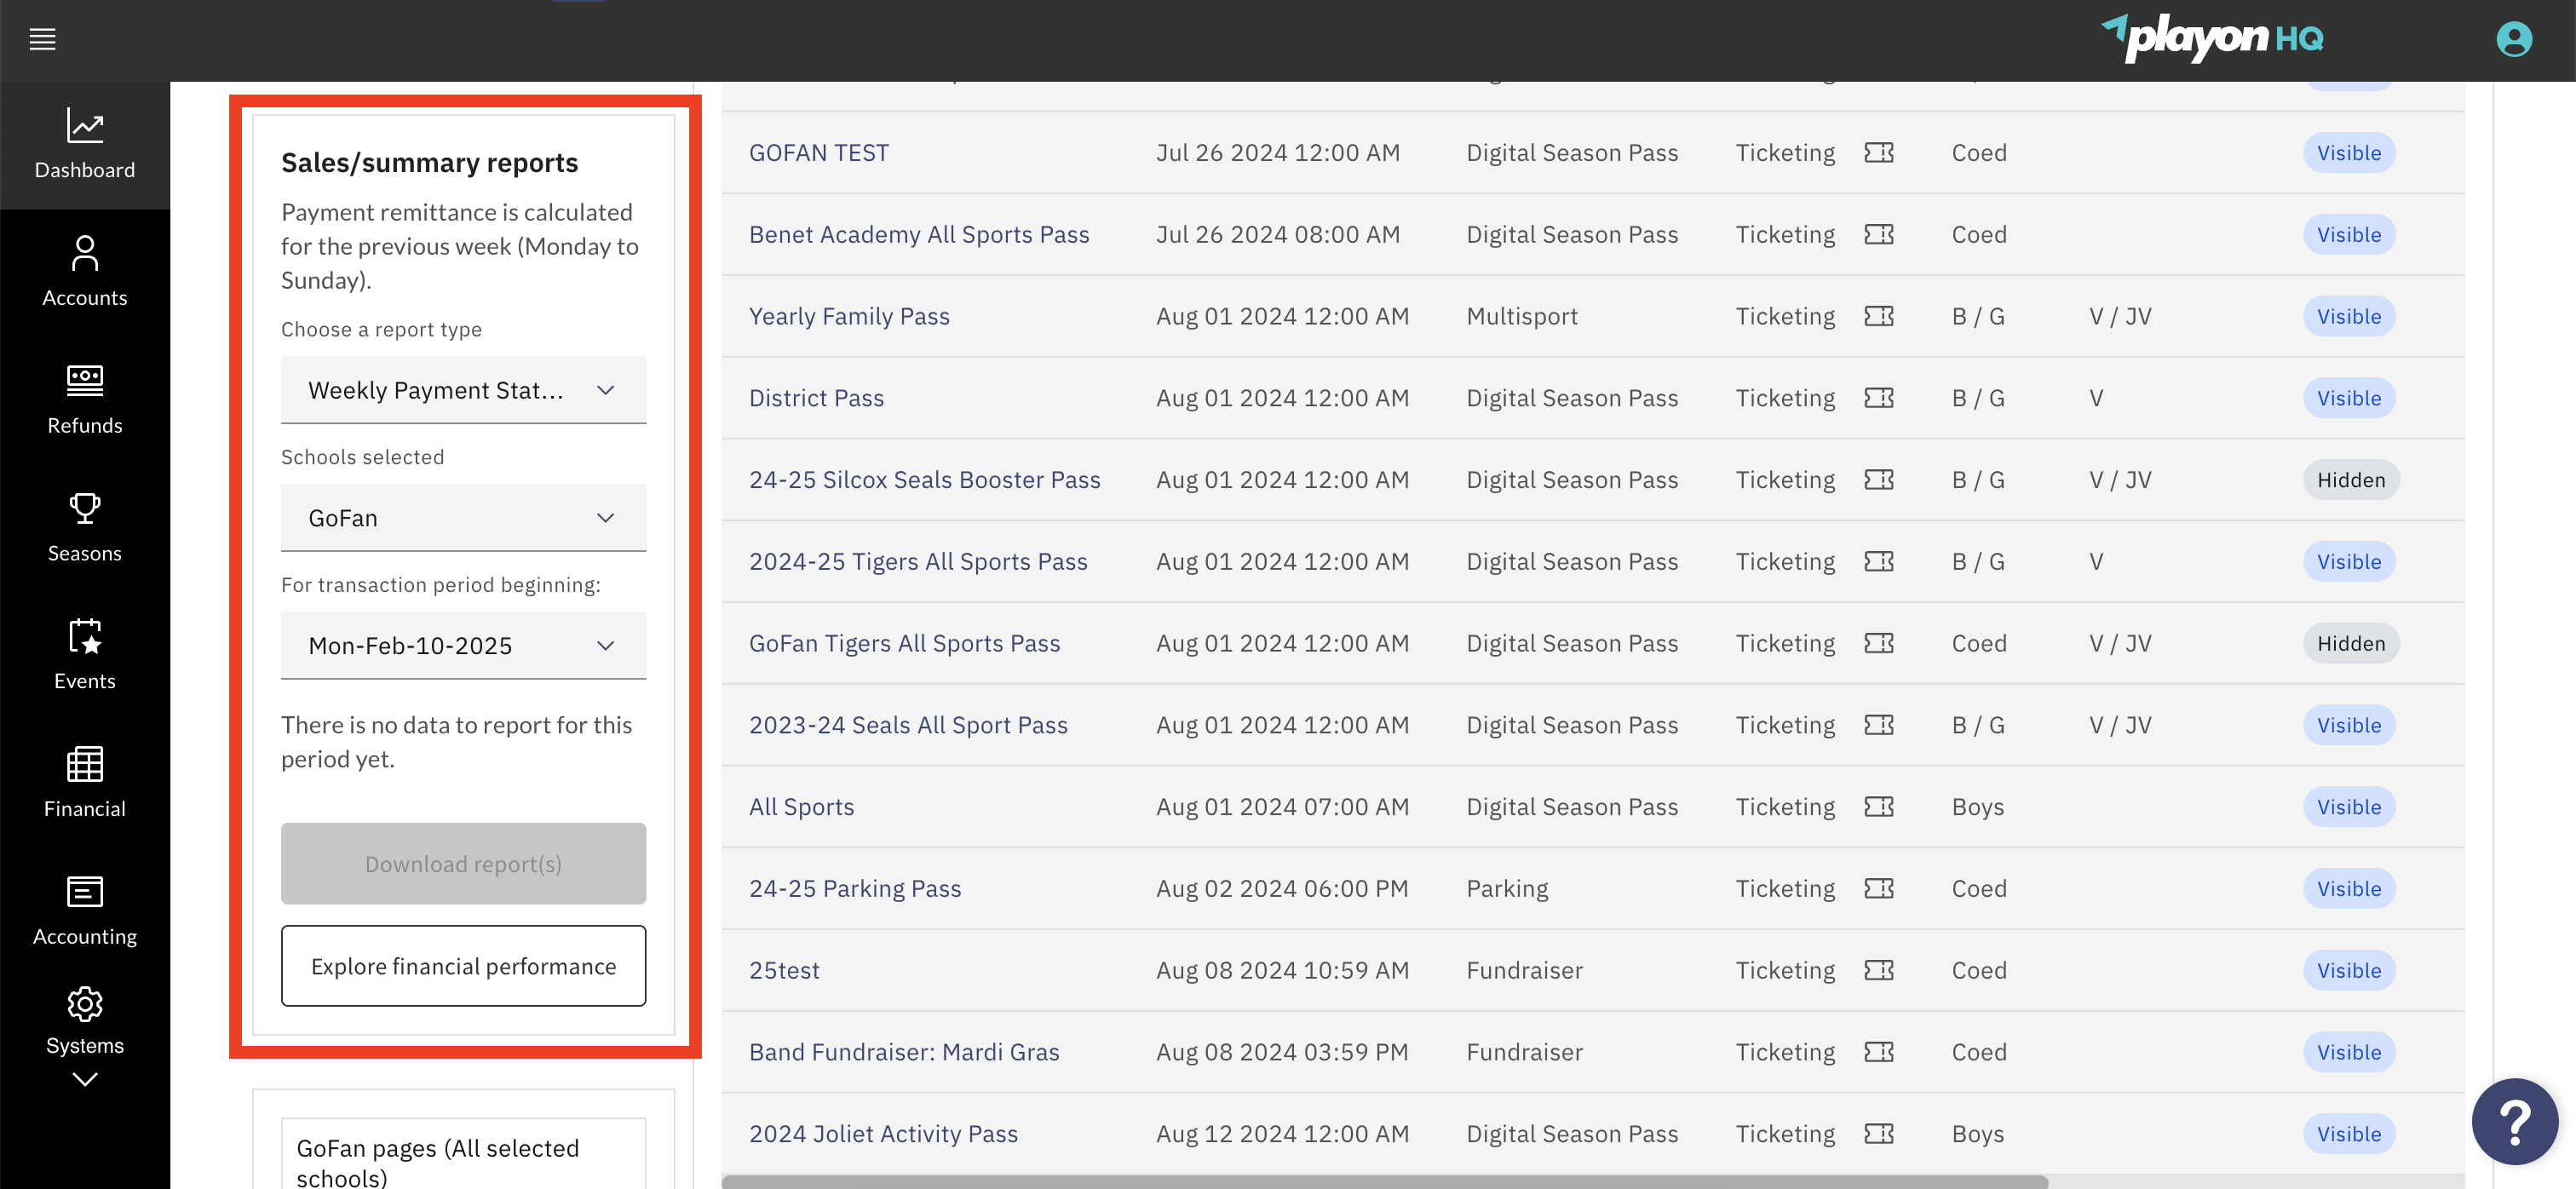The height and width of the screenshot is (1189, 2576).
Task: Click Visible badge for District Pass
Action: click(x=2349, y=398)
